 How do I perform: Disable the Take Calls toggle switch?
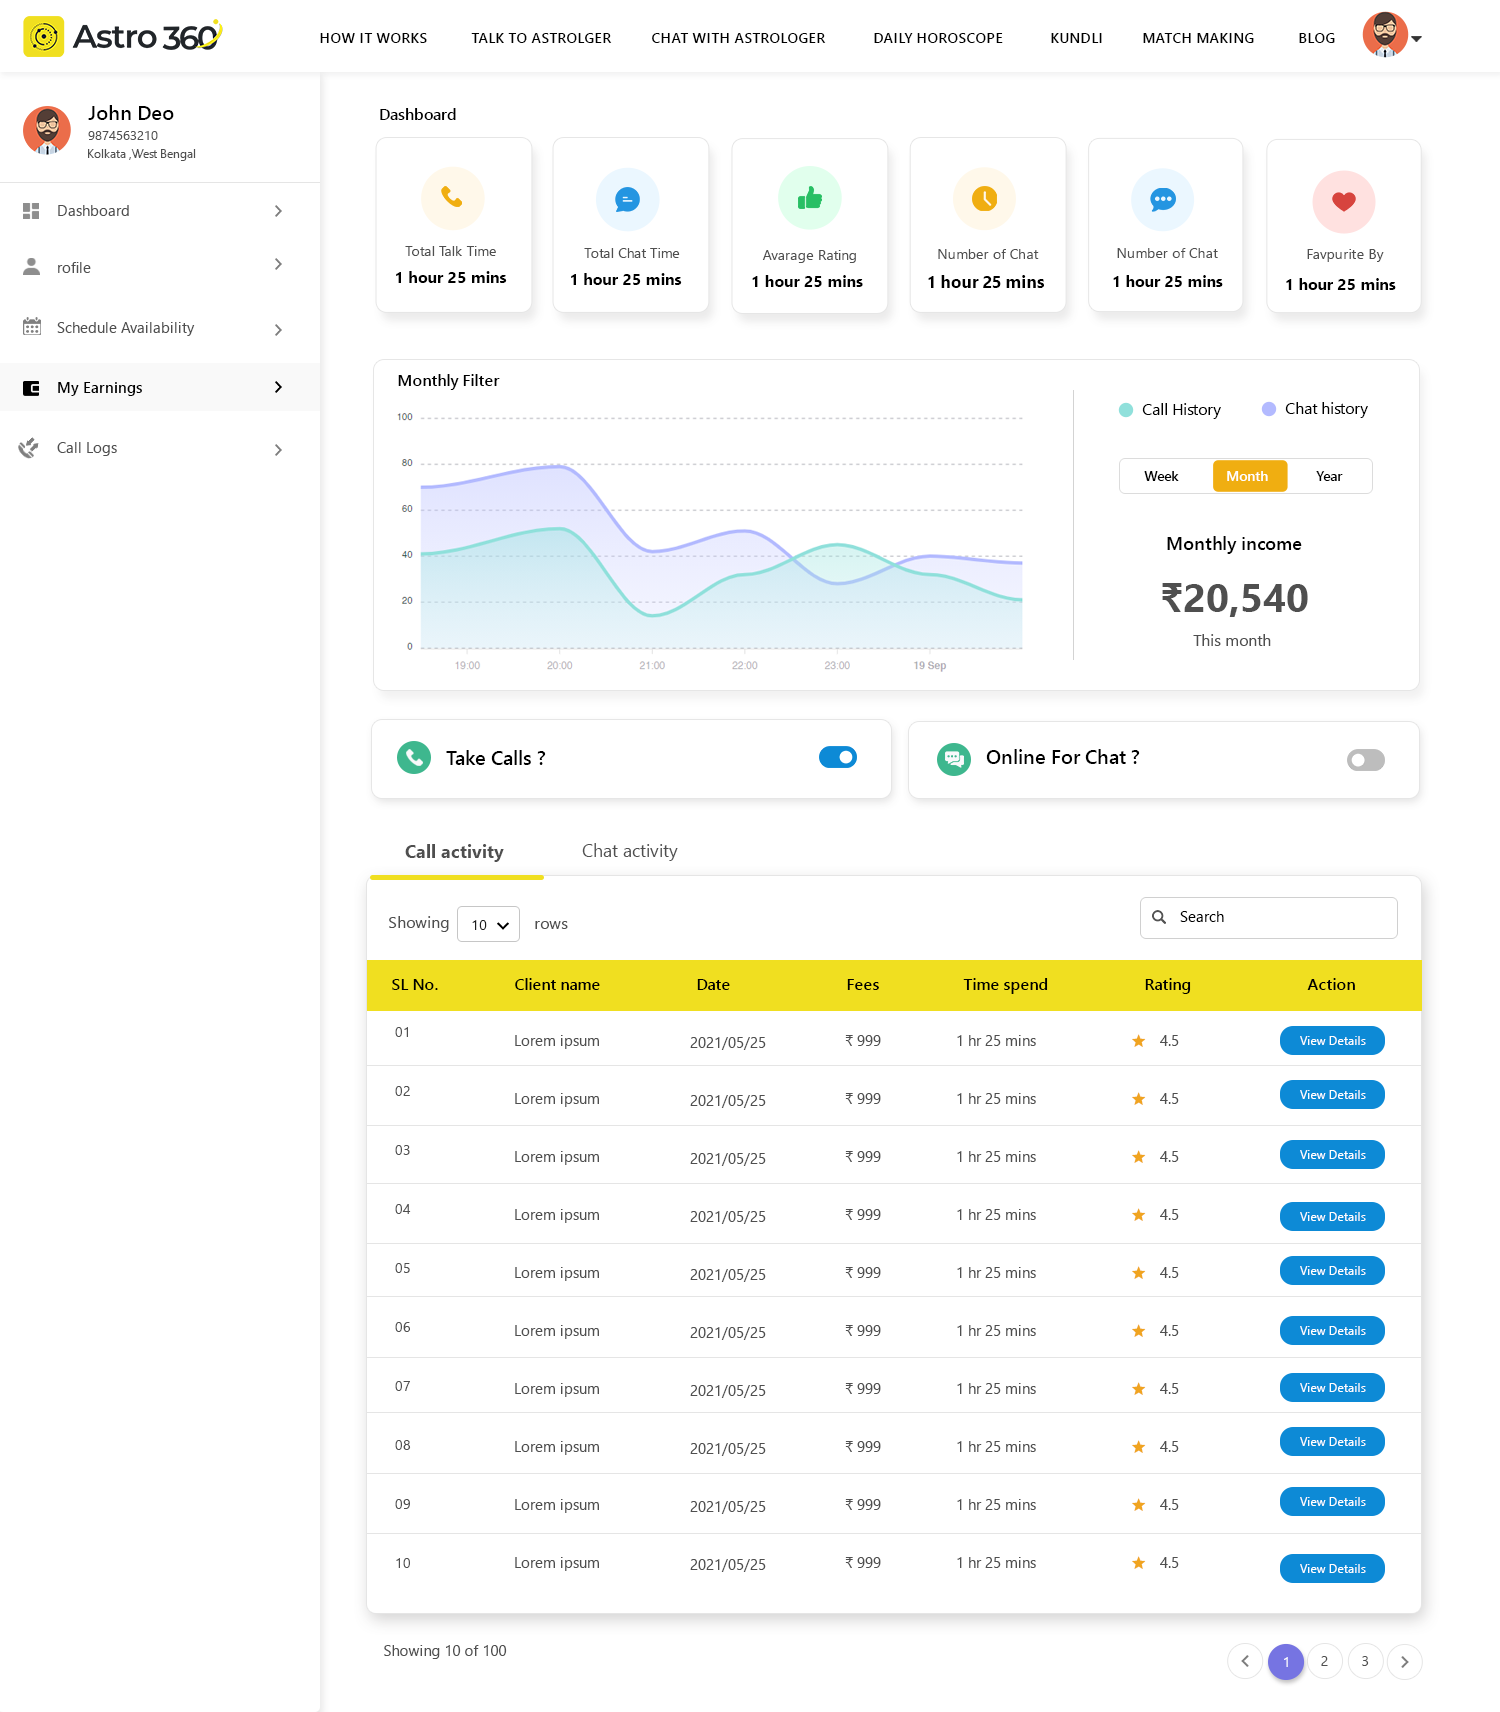pyautogui.click(x=837, y=758)
